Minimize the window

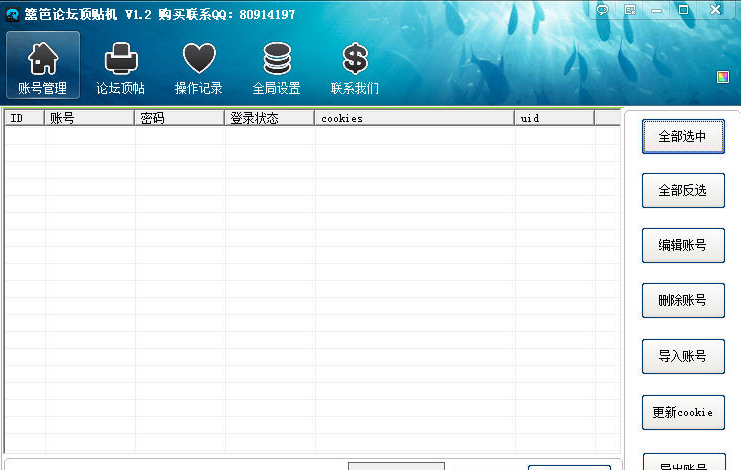coord(656,10)
